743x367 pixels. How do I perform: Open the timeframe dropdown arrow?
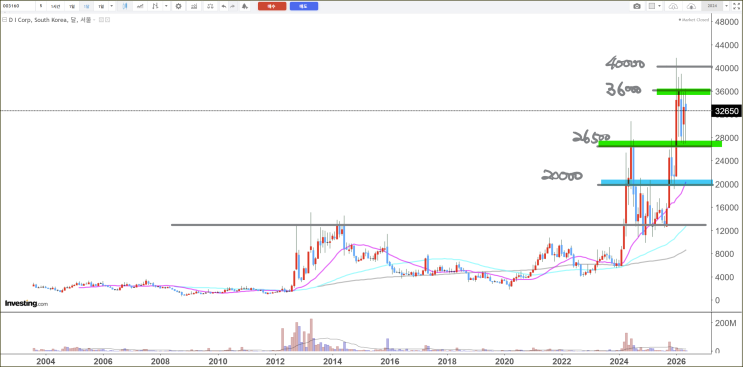pos(111,6)
